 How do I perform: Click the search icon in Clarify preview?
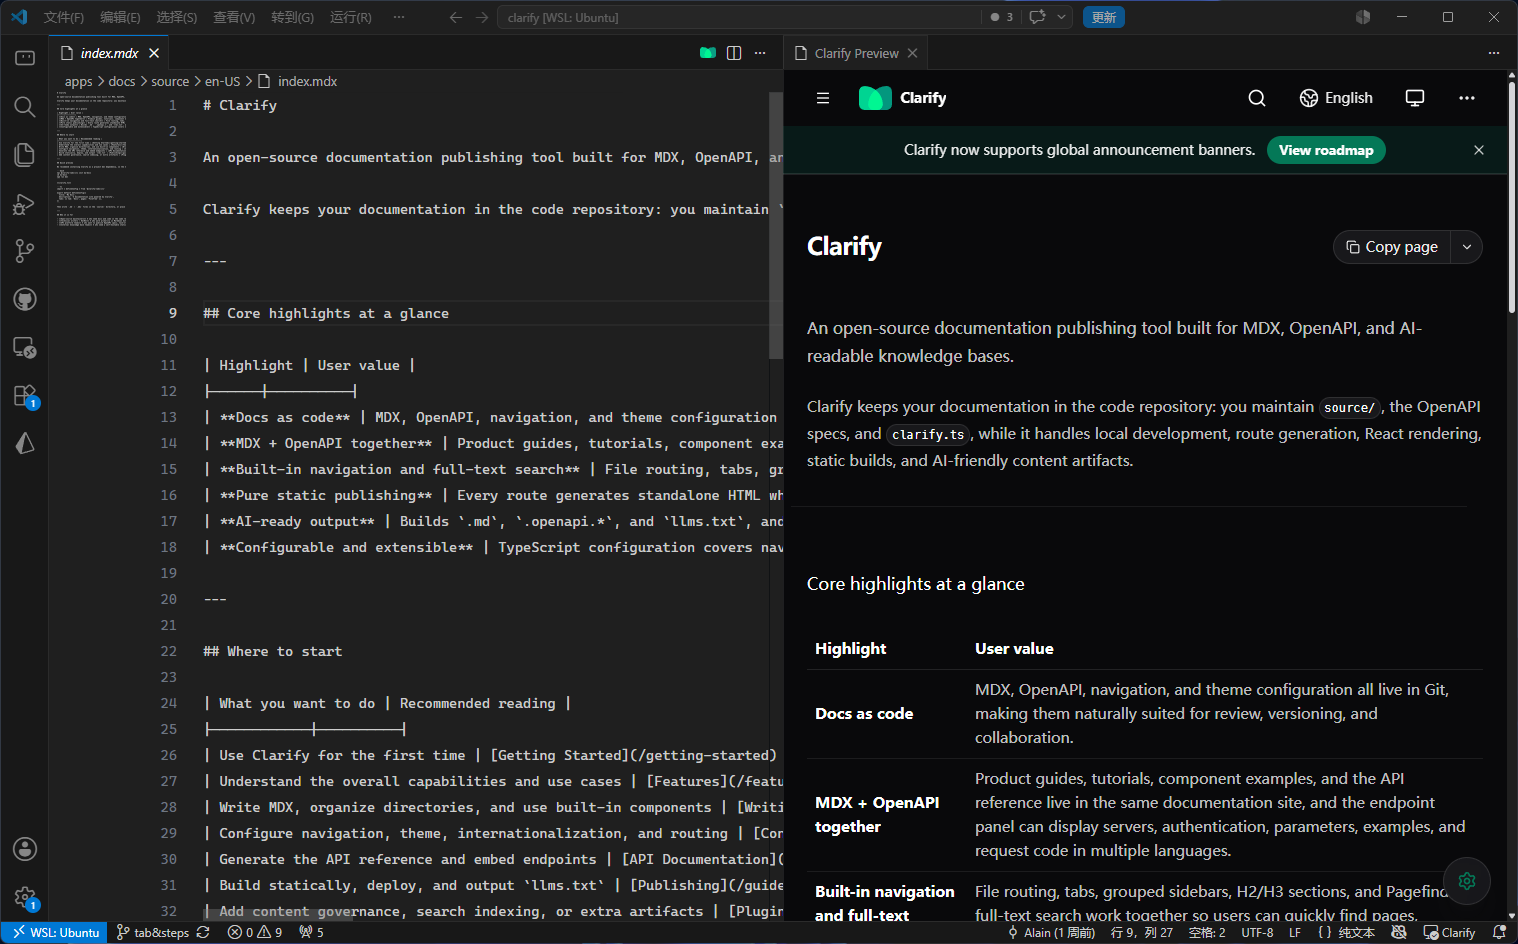tap(1257, 98)
